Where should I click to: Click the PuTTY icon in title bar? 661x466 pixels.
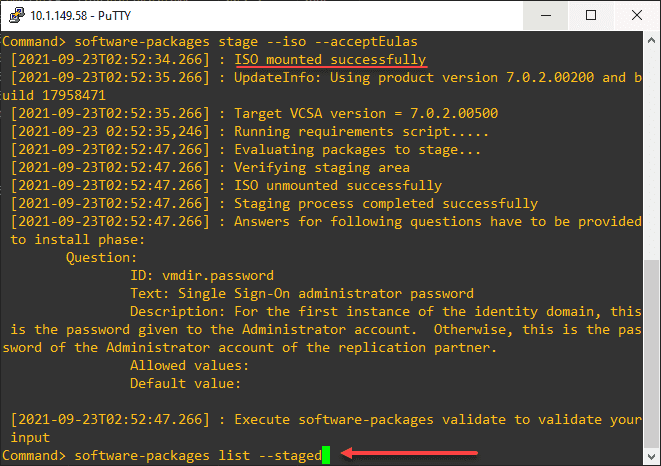pos(14,16)
